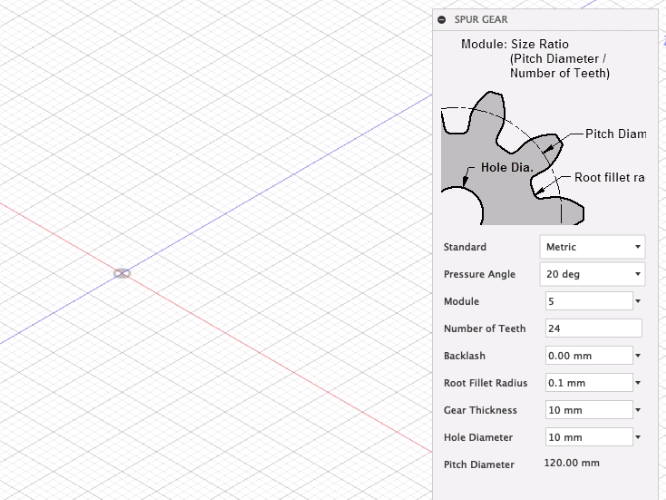This screenshot has width=666, height=500.
Task: Click the Root Fillet Radius label
Action: coord(485,383)
